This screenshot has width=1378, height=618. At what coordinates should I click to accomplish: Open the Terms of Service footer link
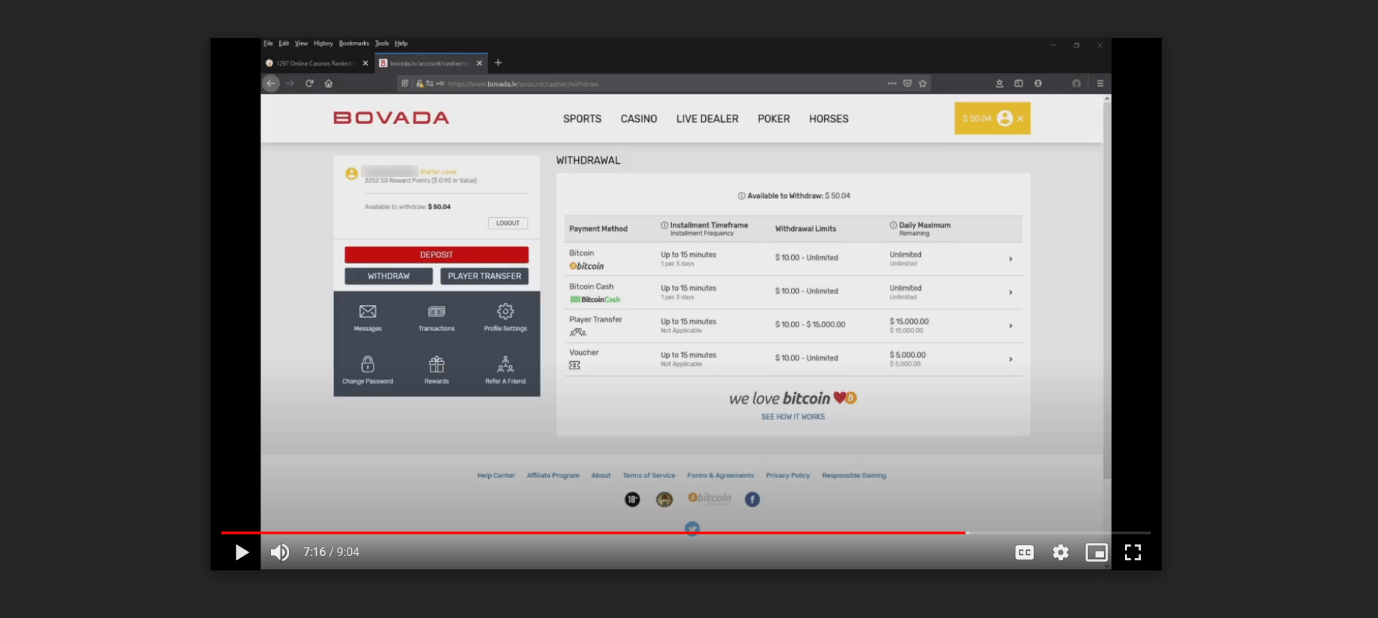coord(649,476)
